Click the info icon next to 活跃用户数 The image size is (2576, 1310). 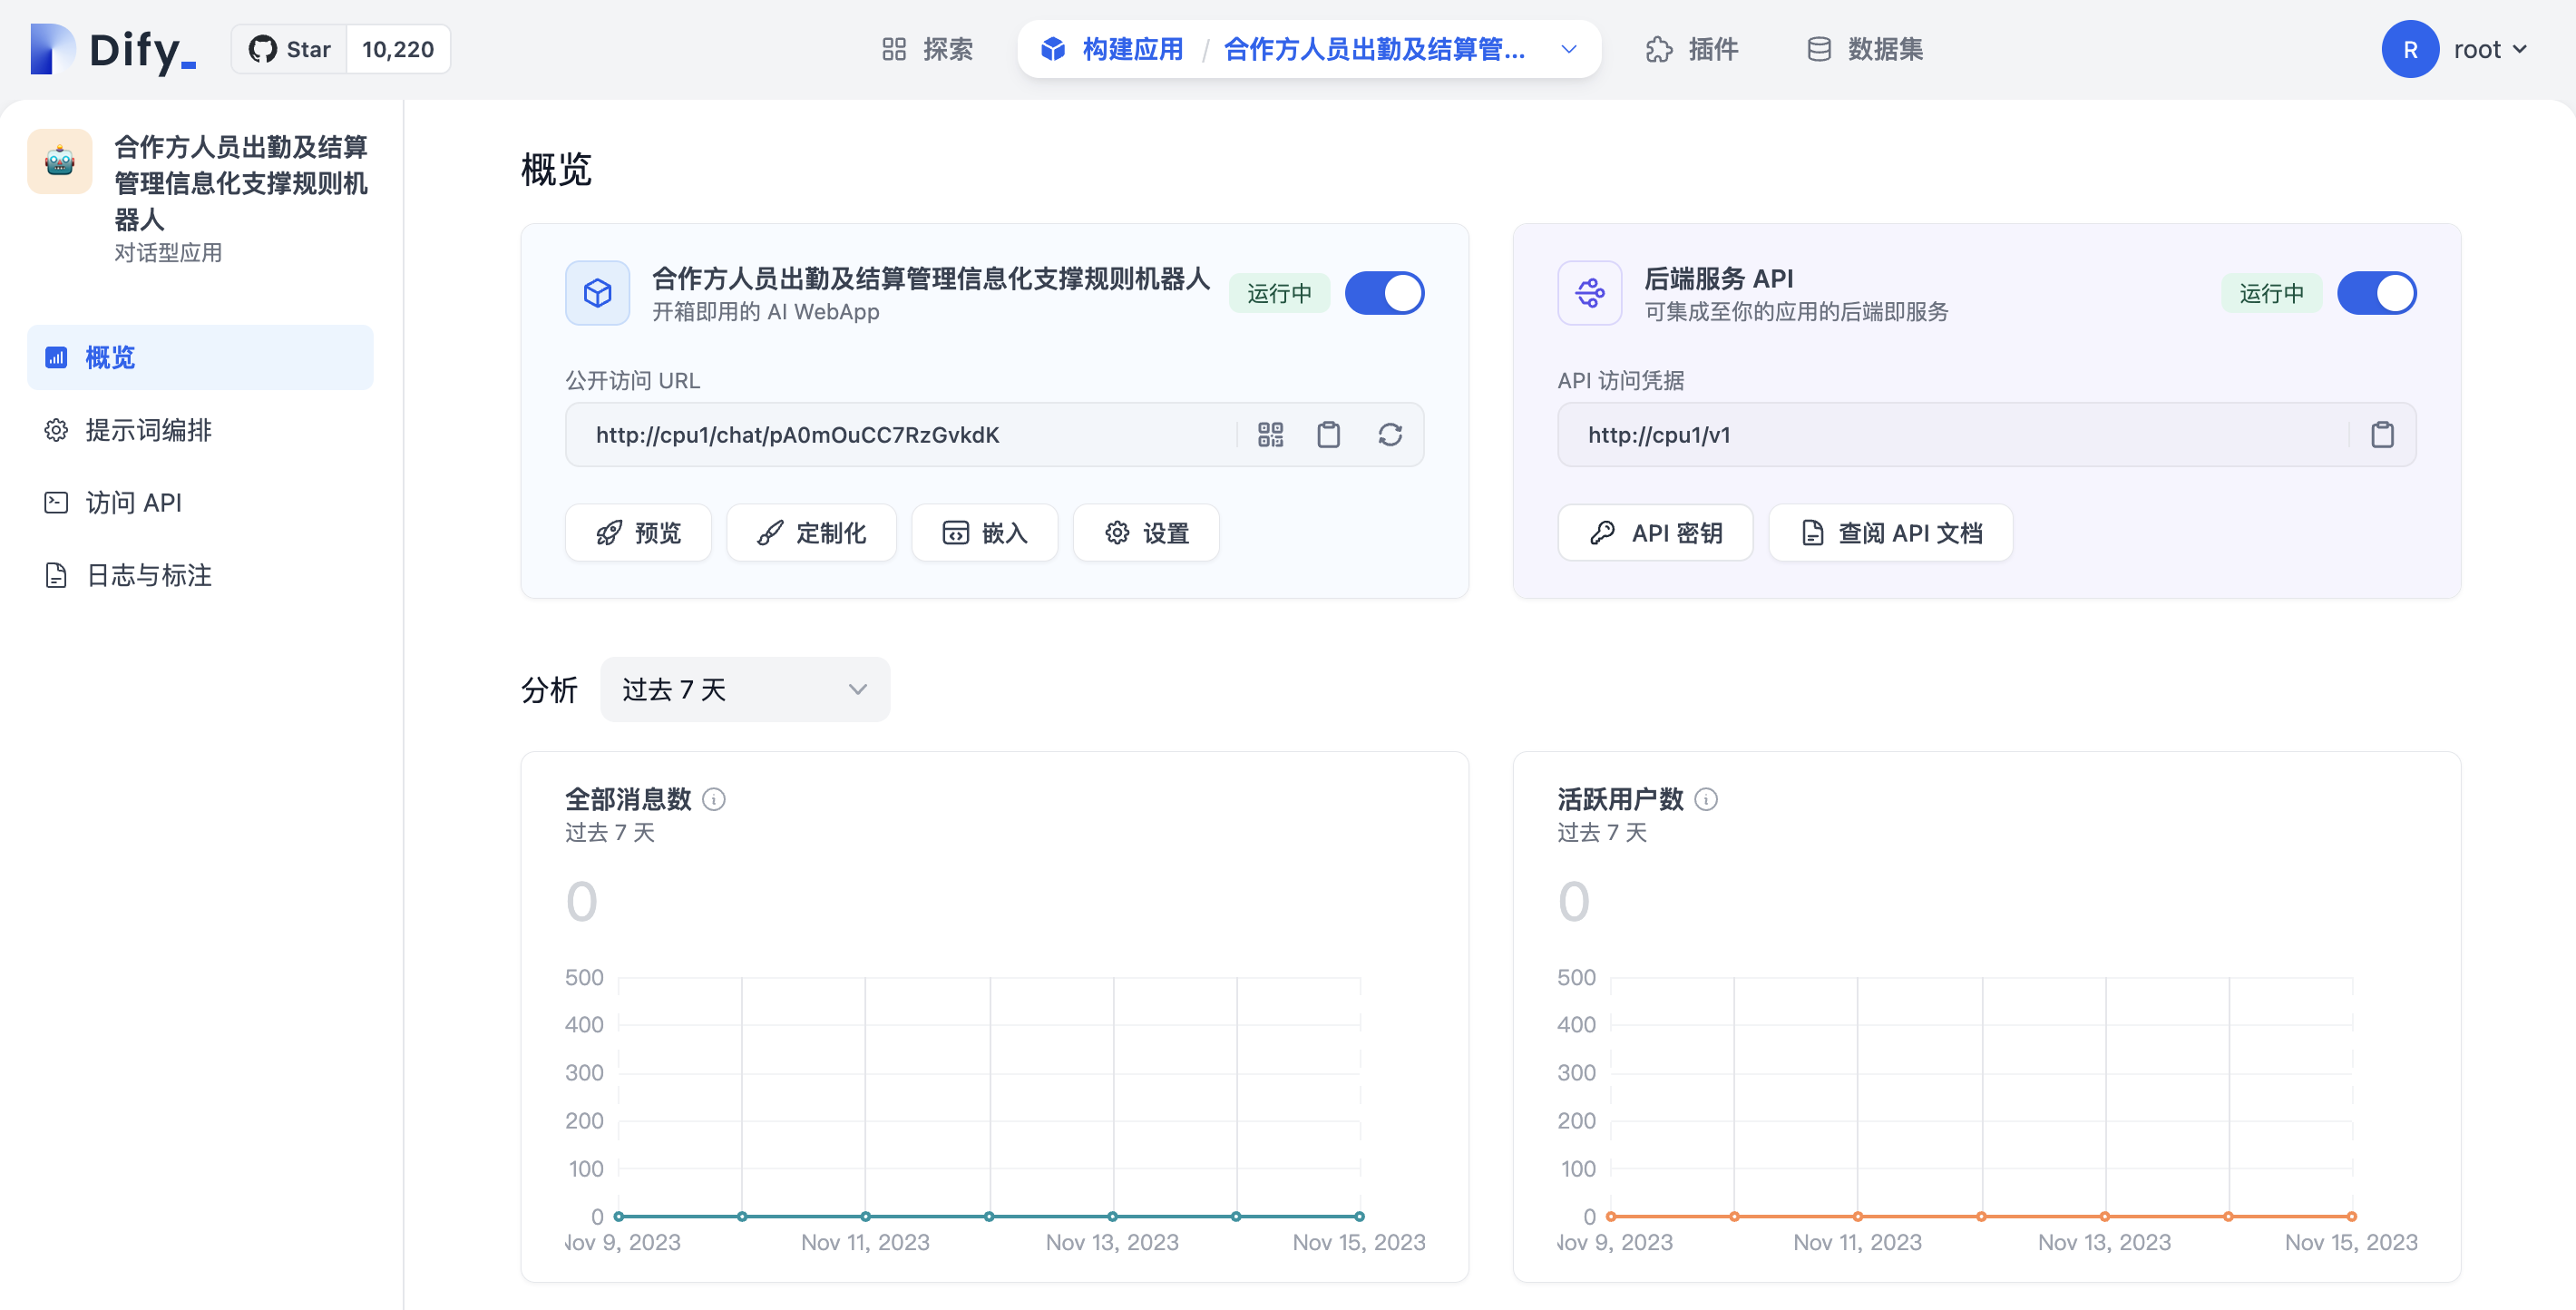click(x=1706, y=799)
